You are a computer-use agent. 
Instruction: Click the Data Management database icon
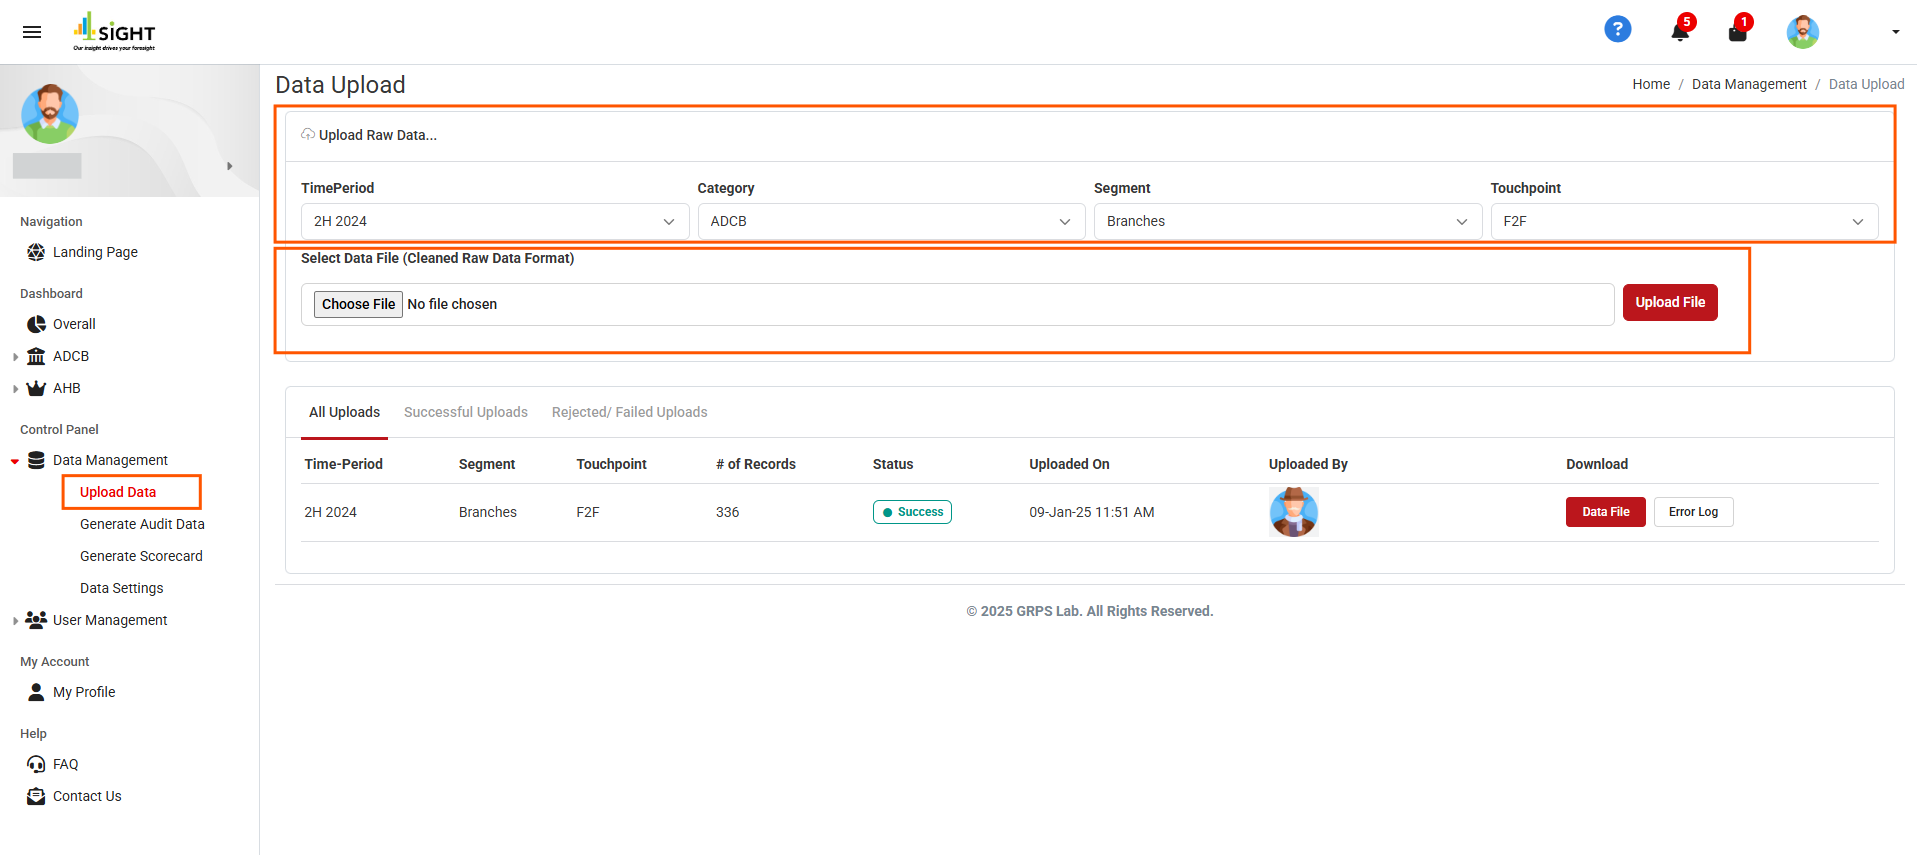point(36,460)
